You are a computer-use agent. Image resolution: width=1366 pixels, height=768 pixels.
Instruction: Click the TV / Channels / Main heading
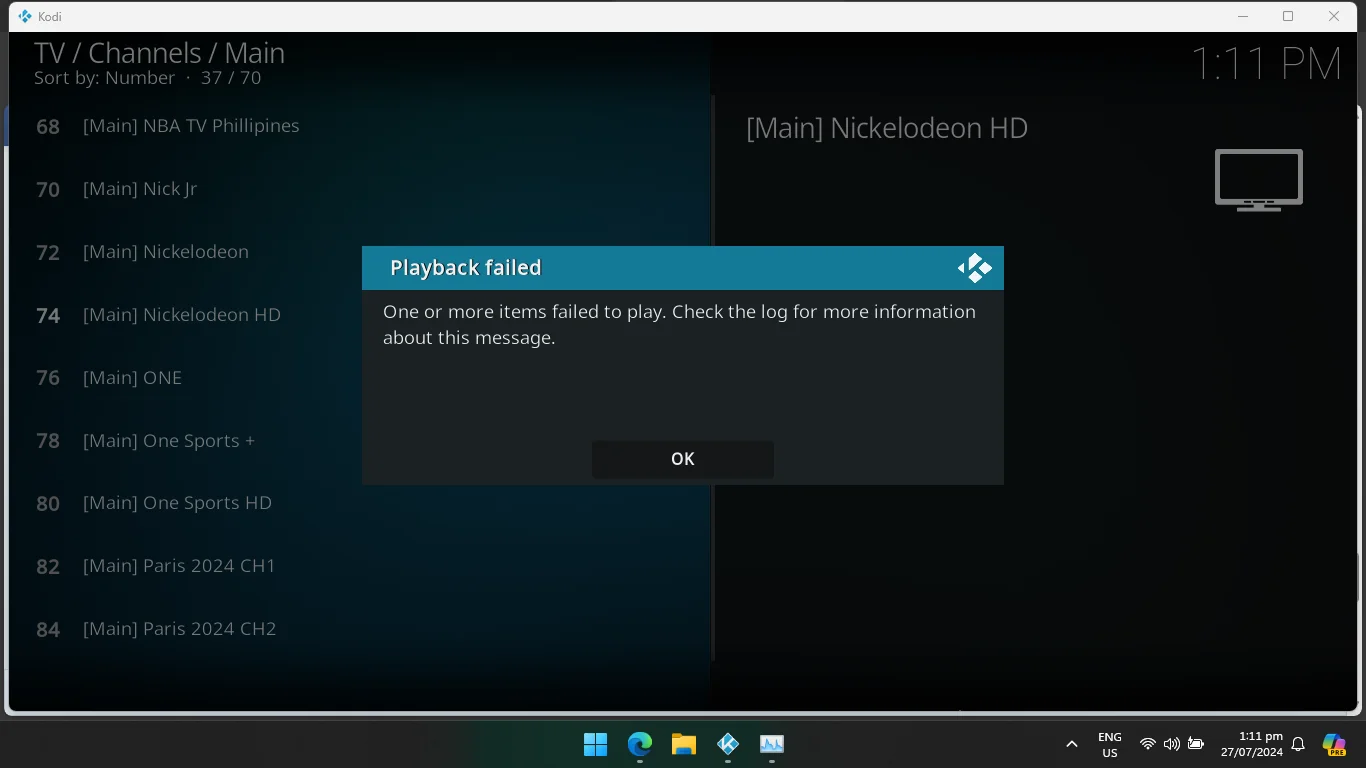[159, 53]
